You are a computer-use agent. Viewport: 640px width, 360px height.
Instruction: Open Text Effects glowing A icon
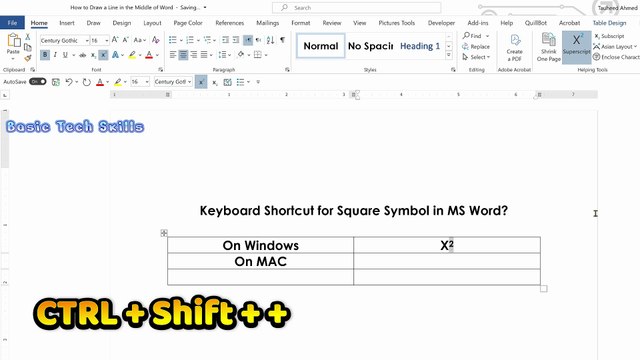coord(116,55)
